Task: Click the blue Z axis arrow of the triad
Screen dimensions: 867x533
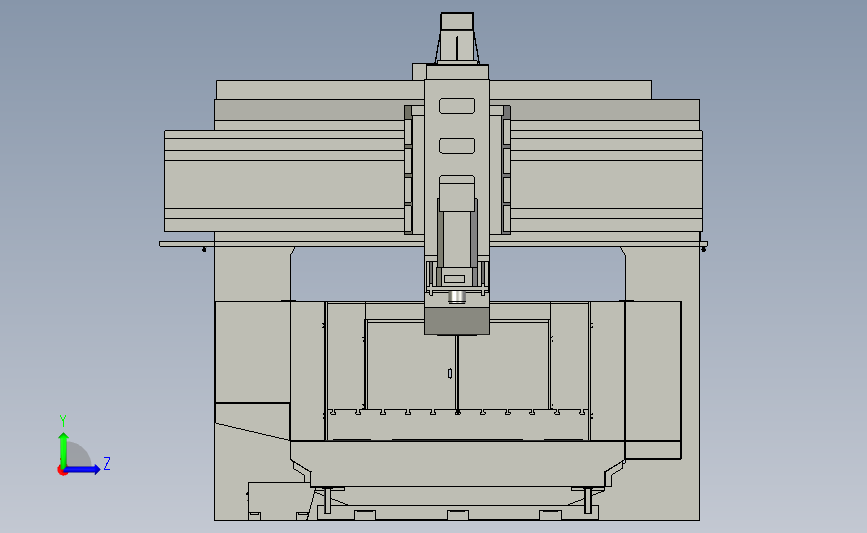Action: [x=83, y=469]
